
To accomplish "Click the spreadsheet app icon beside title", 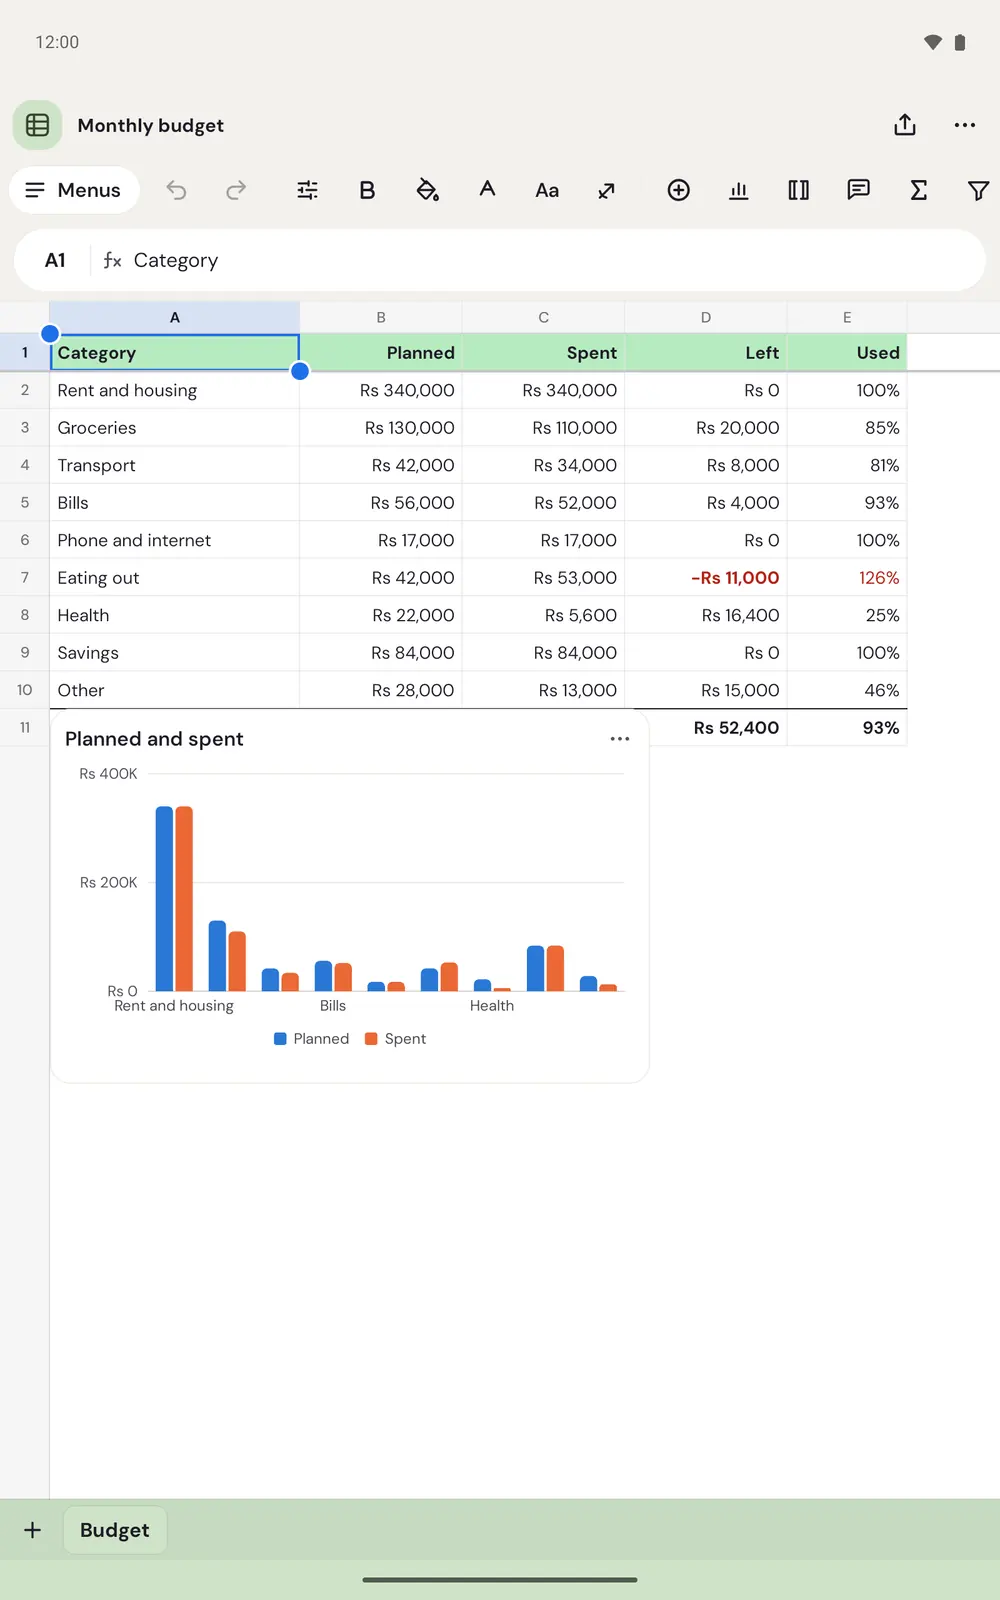I will point(38,125).
